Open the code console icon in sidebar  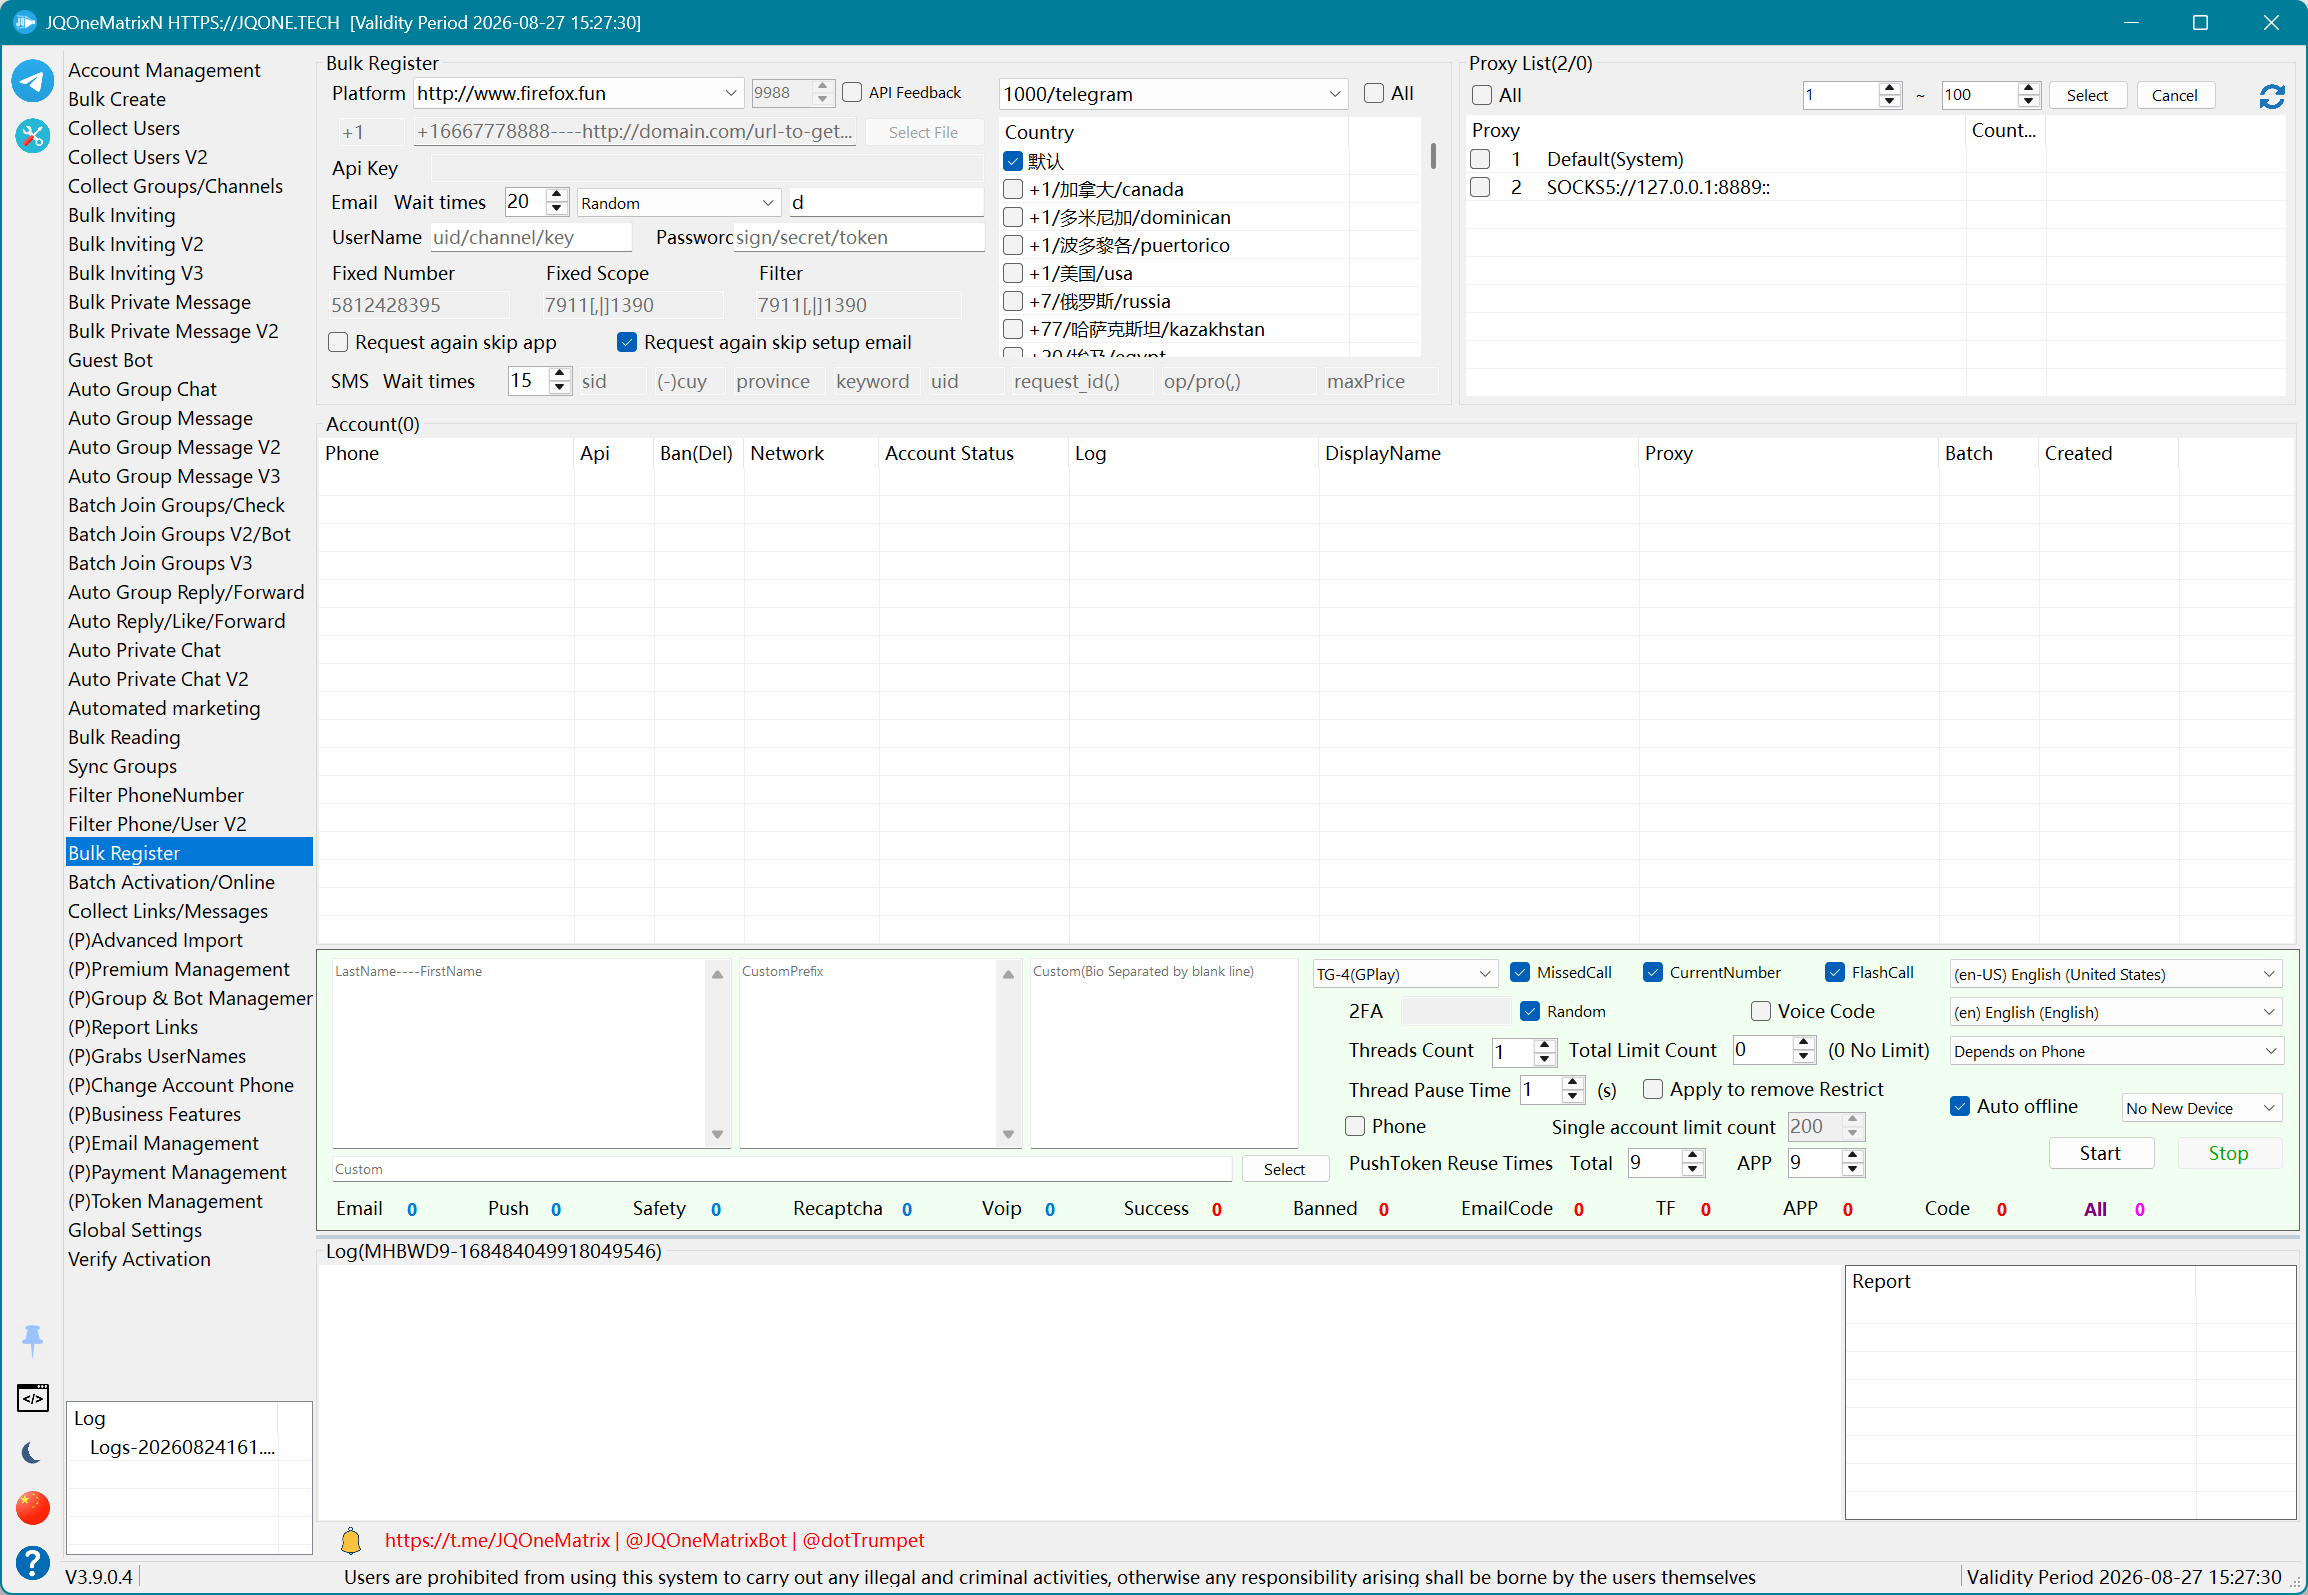32,1398
